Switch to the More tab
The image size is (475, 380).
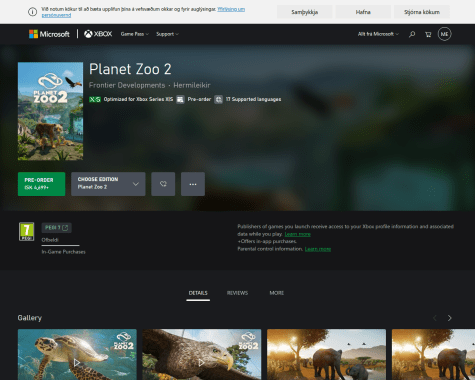point(277,293)
